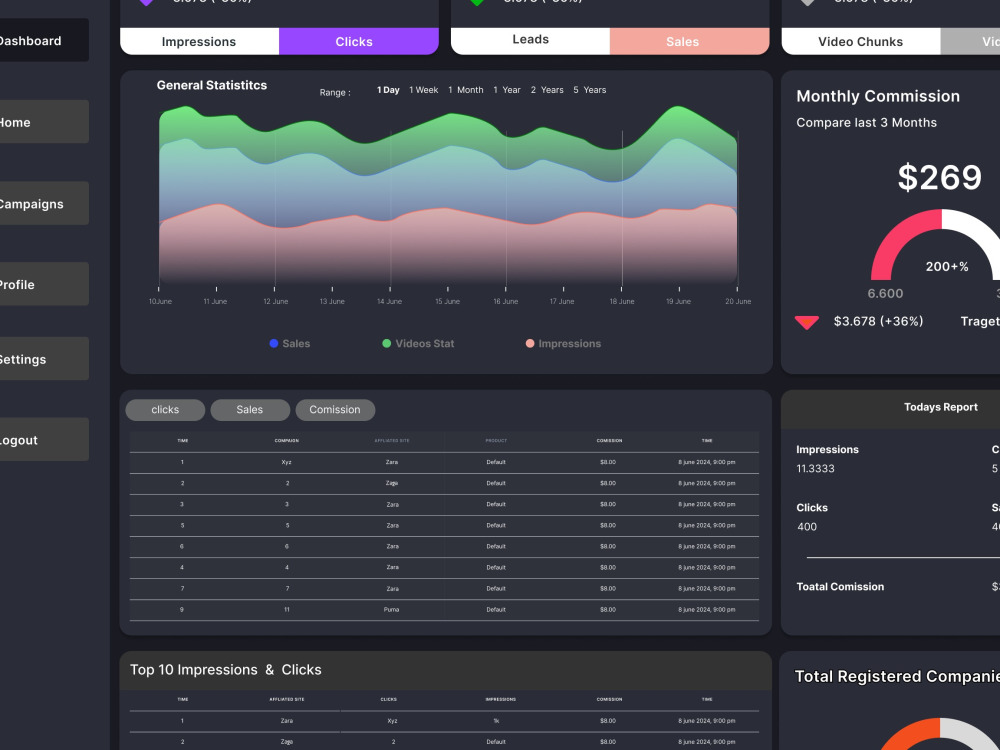Click Compare last 3 Months subtitle
1000x750 pixels.
tap(866, 122)
